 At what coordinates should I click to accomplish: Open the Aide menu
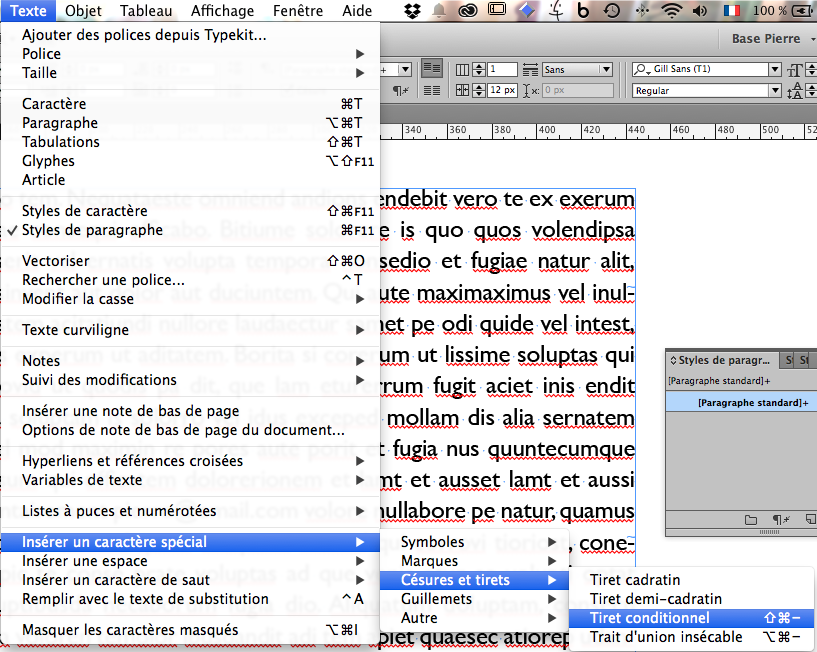[357, 10]
